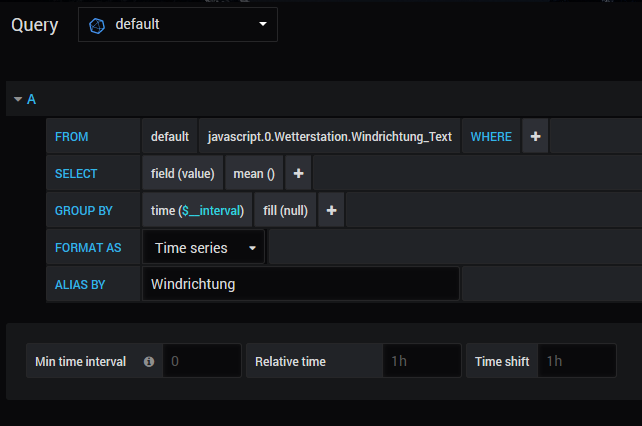Click the Windrichtung_Text measurement segment

pos(330,136)
